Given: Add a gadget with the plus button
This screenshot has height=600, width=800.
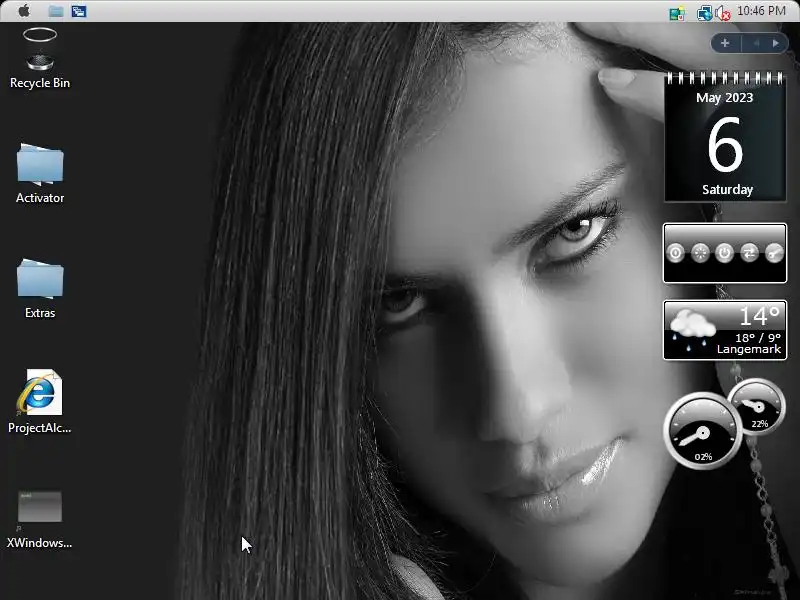Looking at the screenshot, I should tap(724, 43).
